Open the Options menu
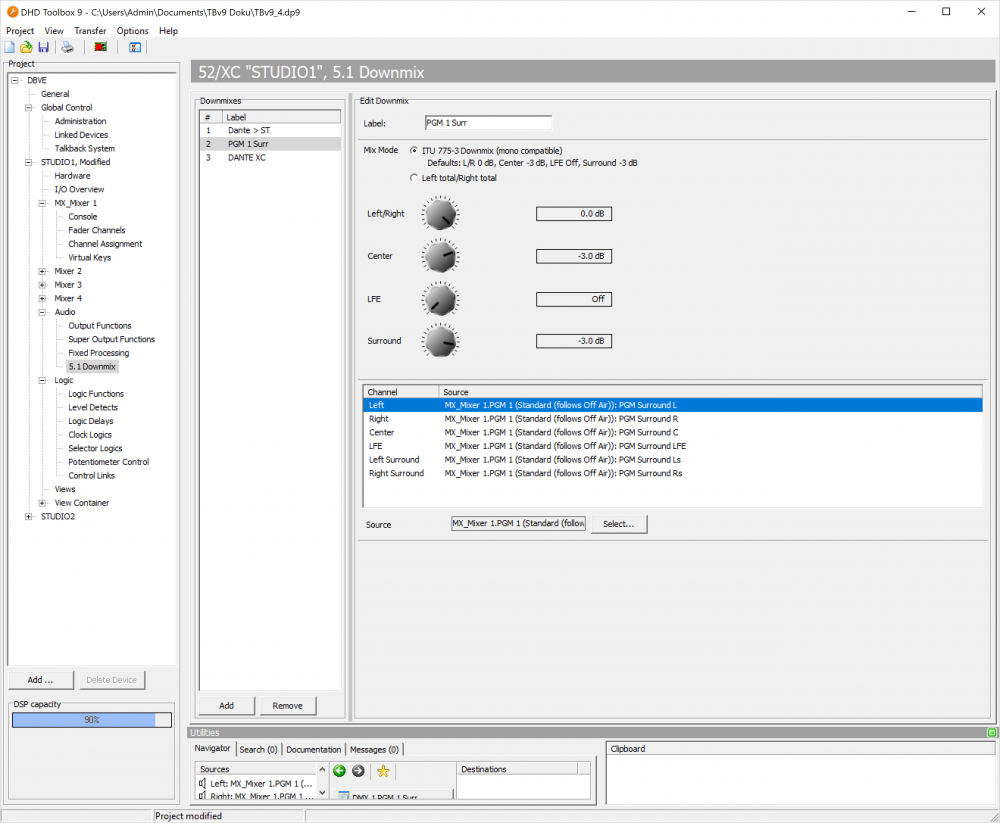 pos(132,31)
